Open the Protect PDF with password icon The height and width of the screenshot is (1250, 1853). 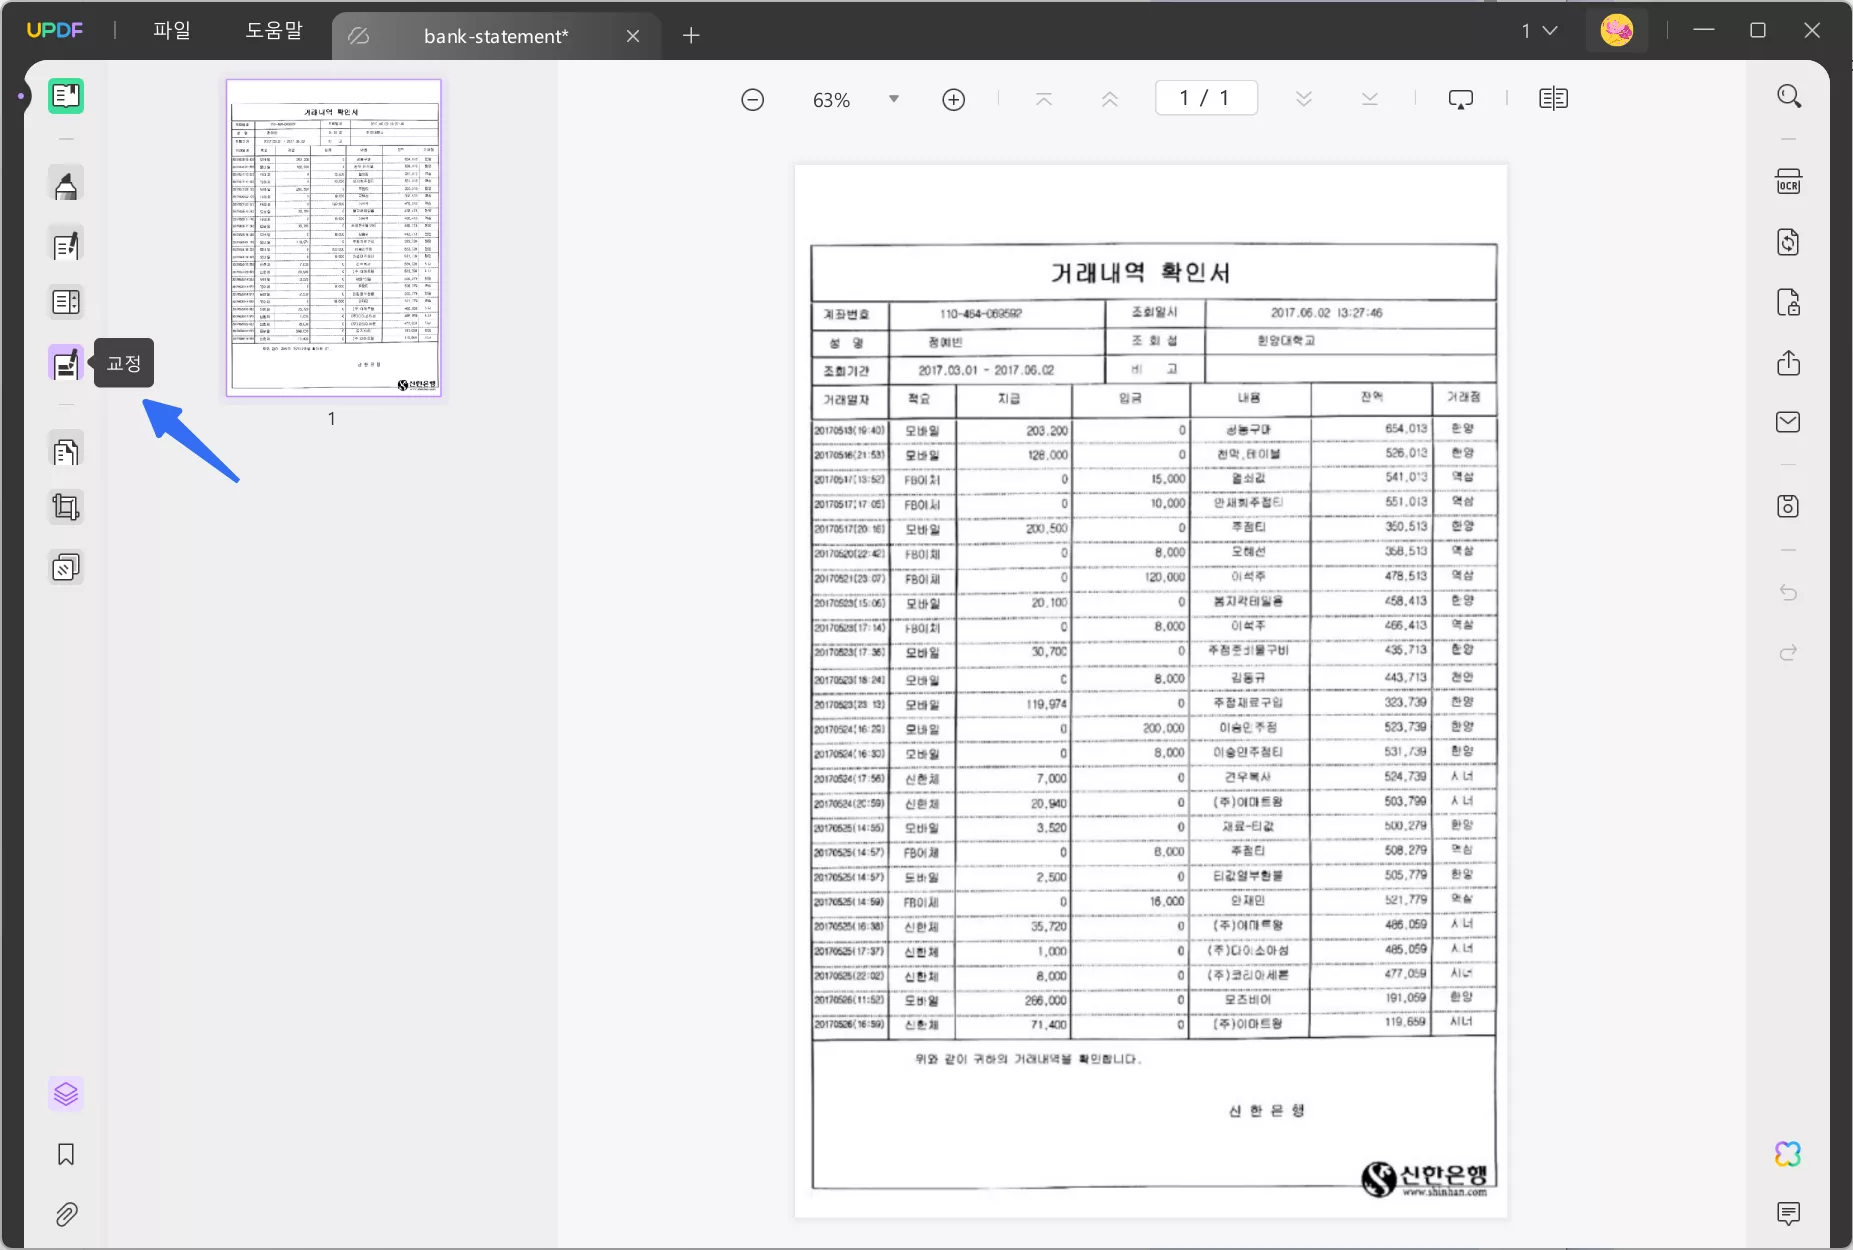pyautogui.click(x=1788, y=302)
